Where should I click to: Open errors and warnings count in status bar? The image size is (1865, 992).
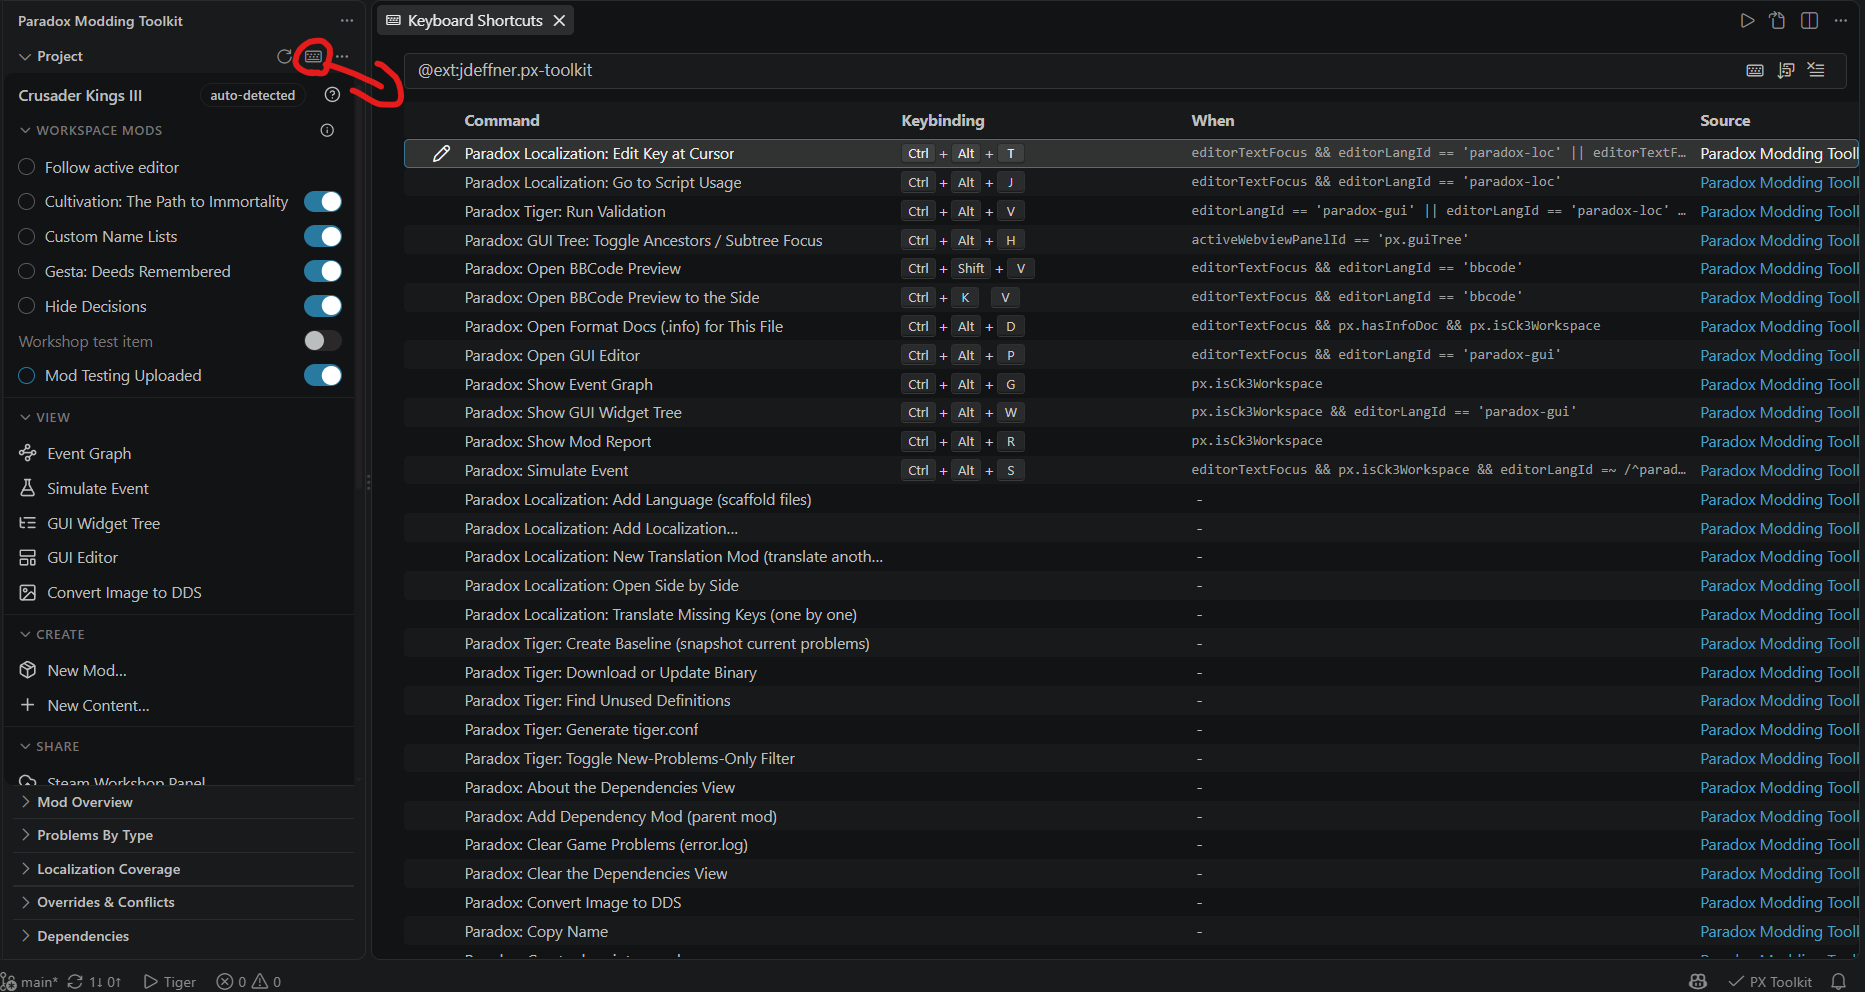249,982
